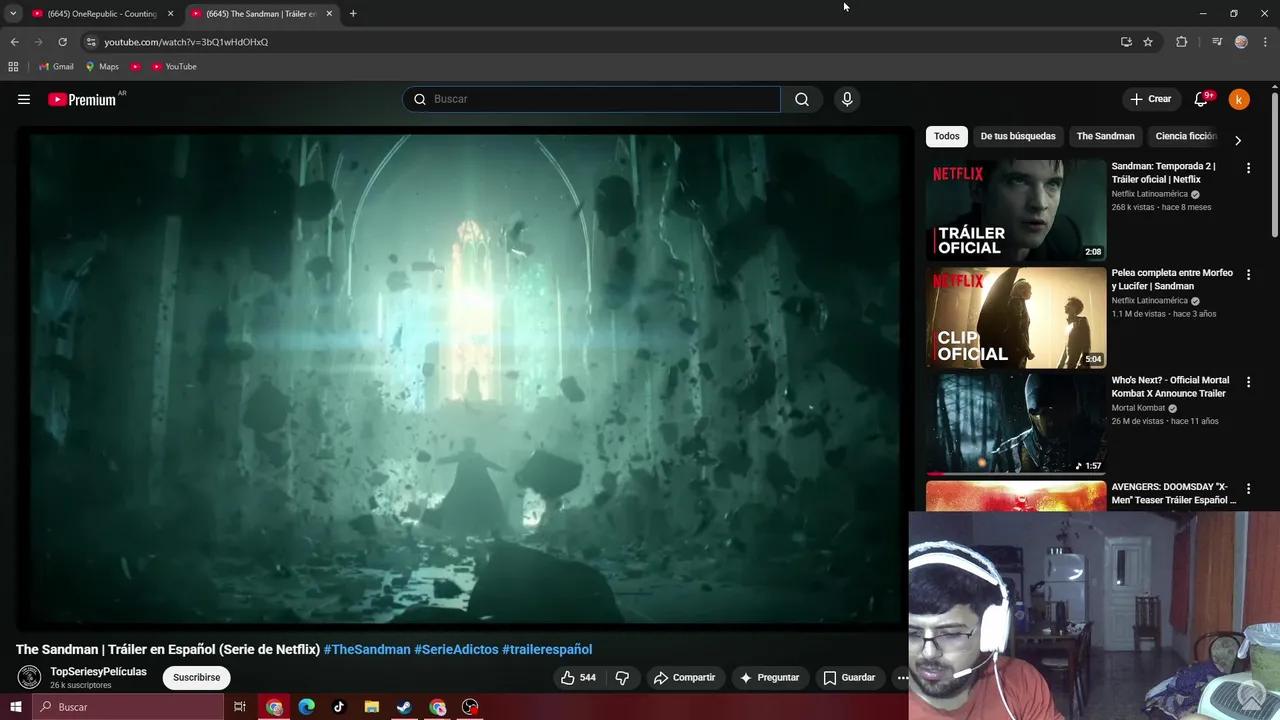View site information icon in address bar

tap(91, 42)
